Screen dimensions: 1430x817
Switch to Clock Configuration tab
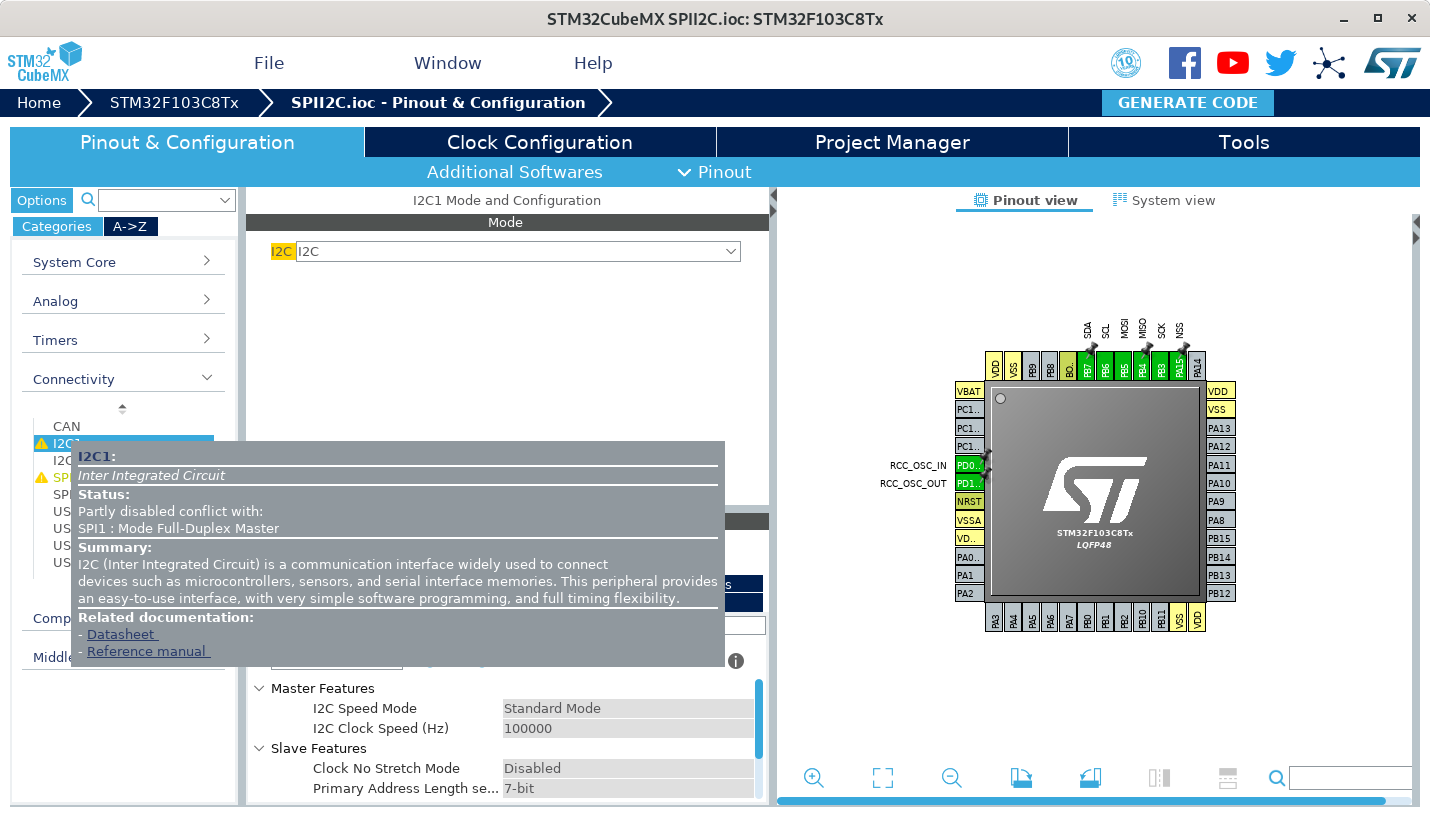(540, 142)
